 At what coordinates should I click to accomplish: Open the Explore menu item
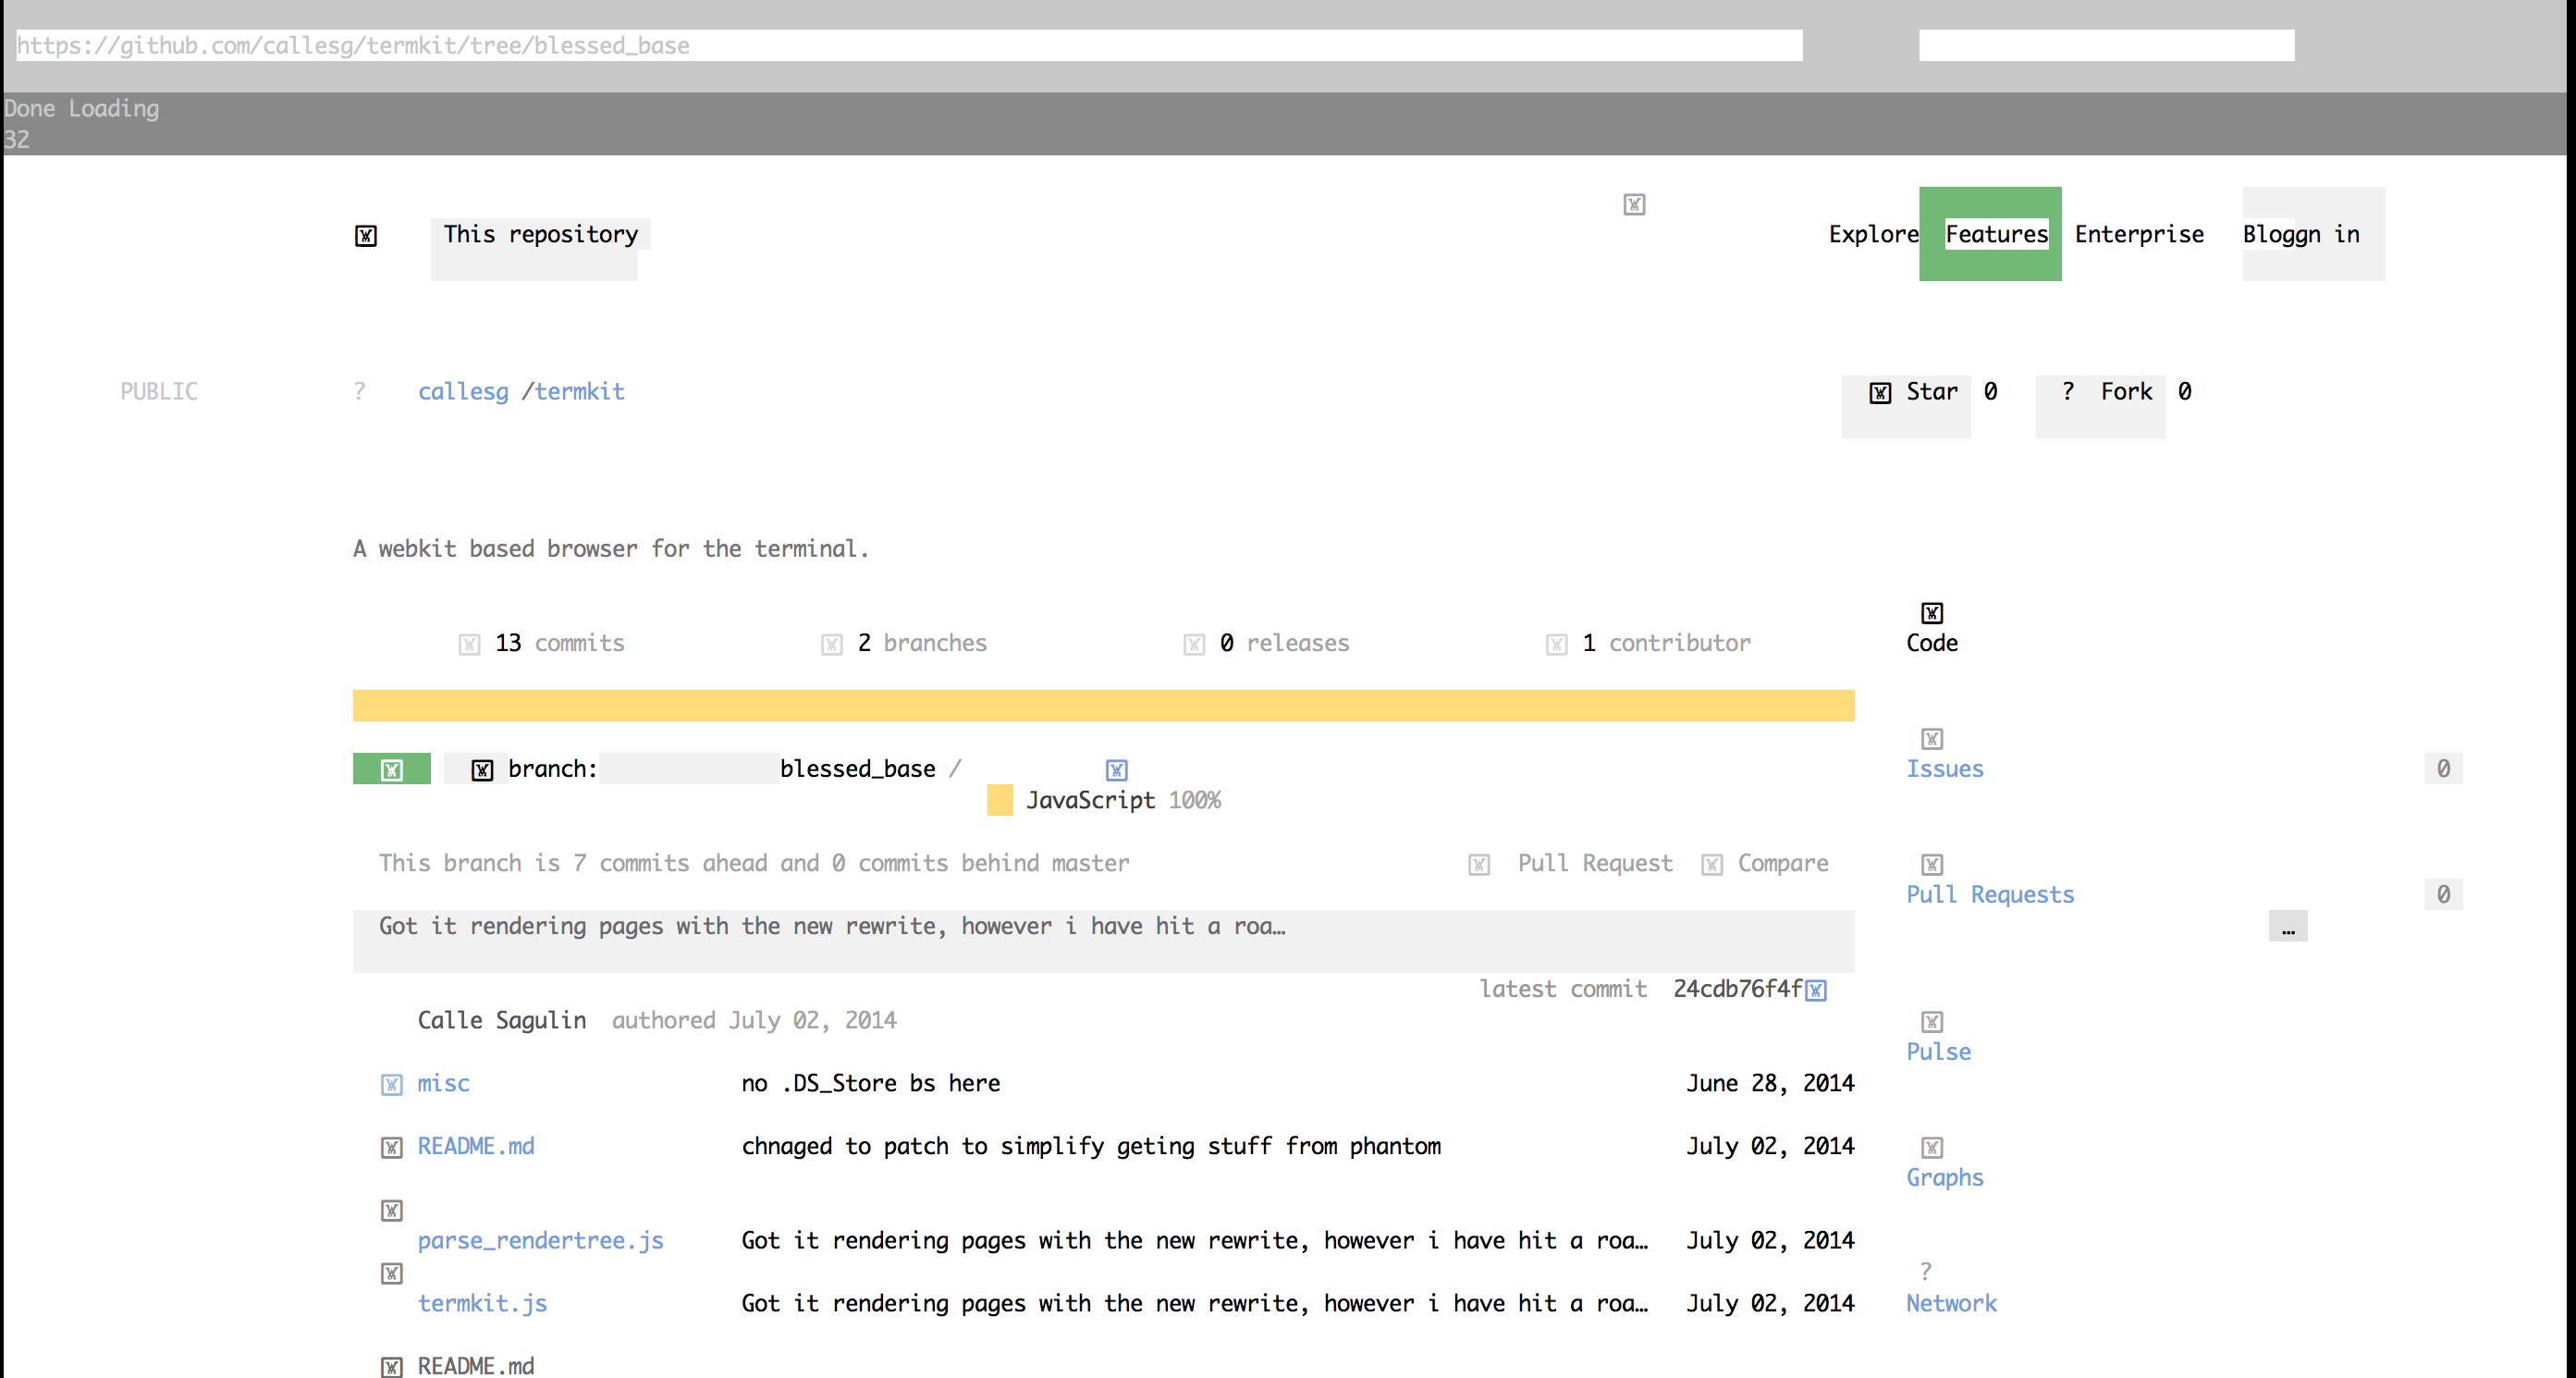pyautogui.click(x=1874, y=234)
